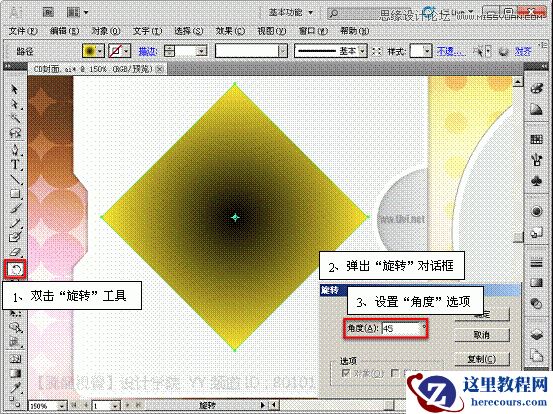Screen dimensions: 553x414
Task: Open the Transparency panel icon
Action: click(x=536, y=303)
